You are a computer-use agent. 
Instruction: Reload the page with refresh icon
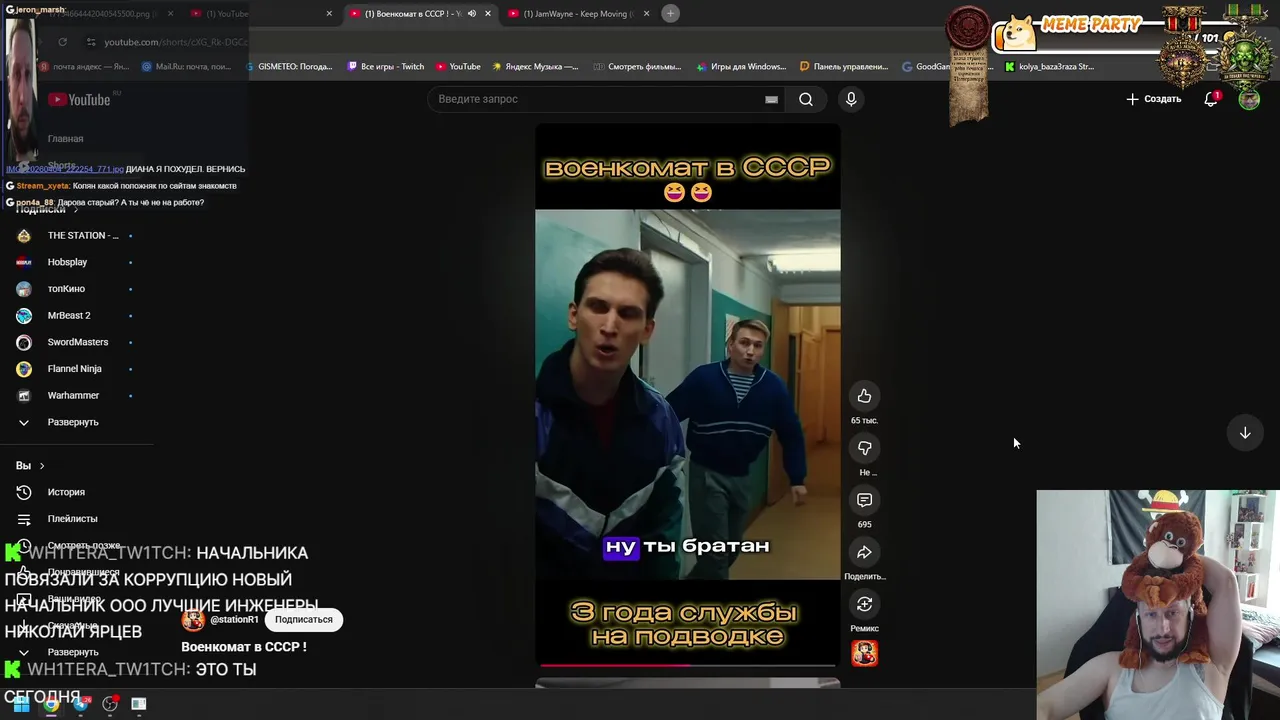pyautogui.click(x=62, y=42)
